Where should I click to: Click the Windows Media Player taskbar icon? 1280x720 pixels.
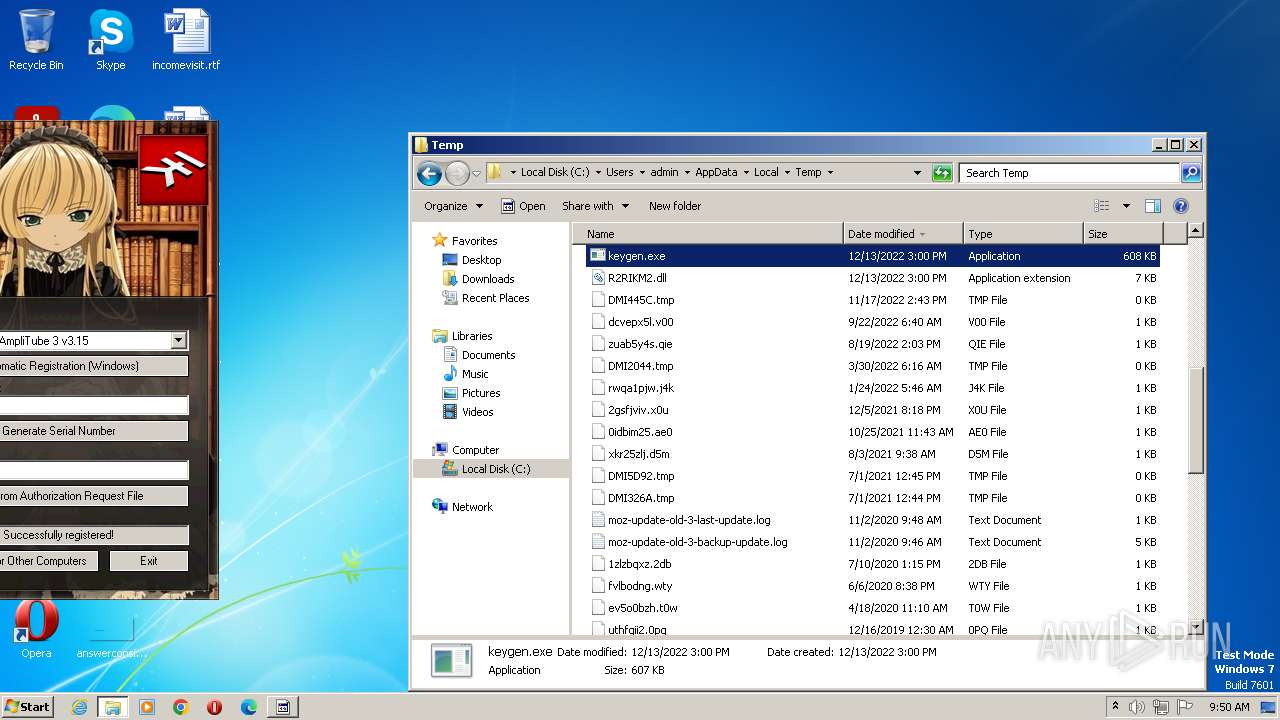(x=147, y=707)
